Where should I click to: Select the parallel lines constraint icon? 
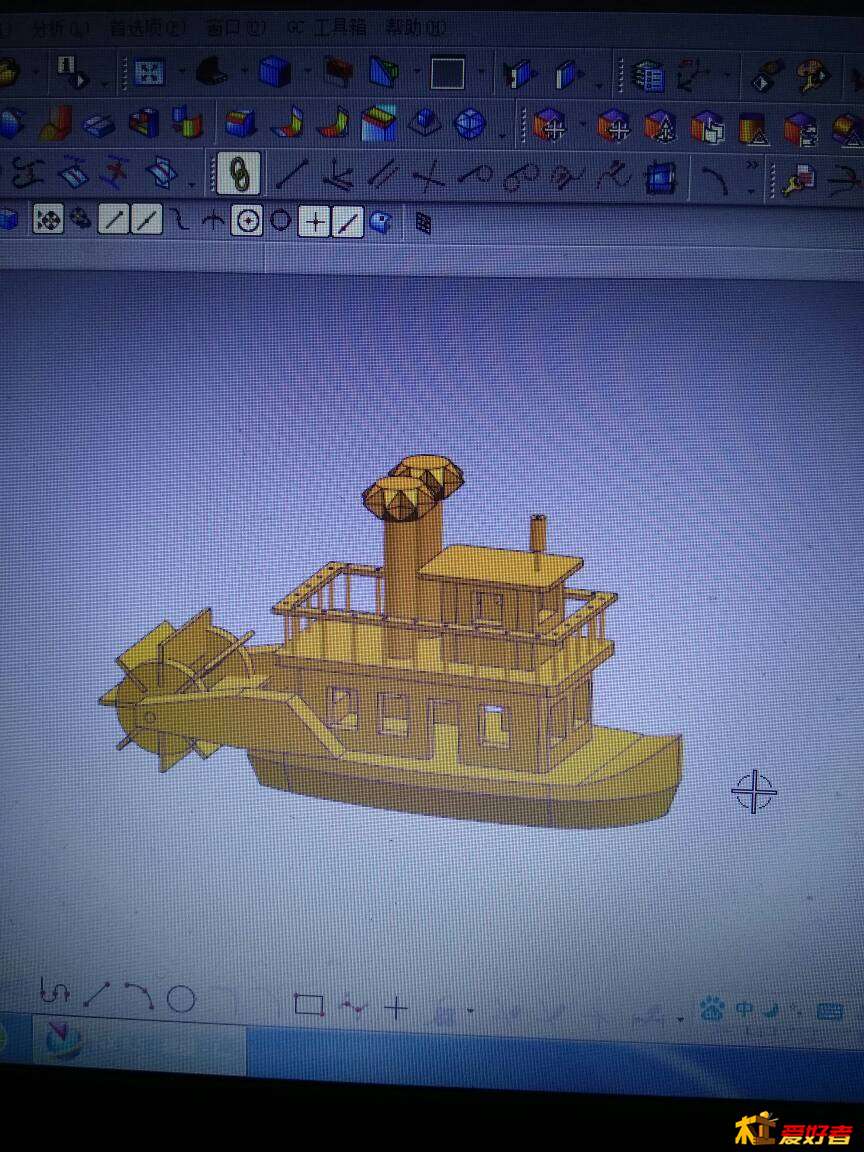click(383, 175)
